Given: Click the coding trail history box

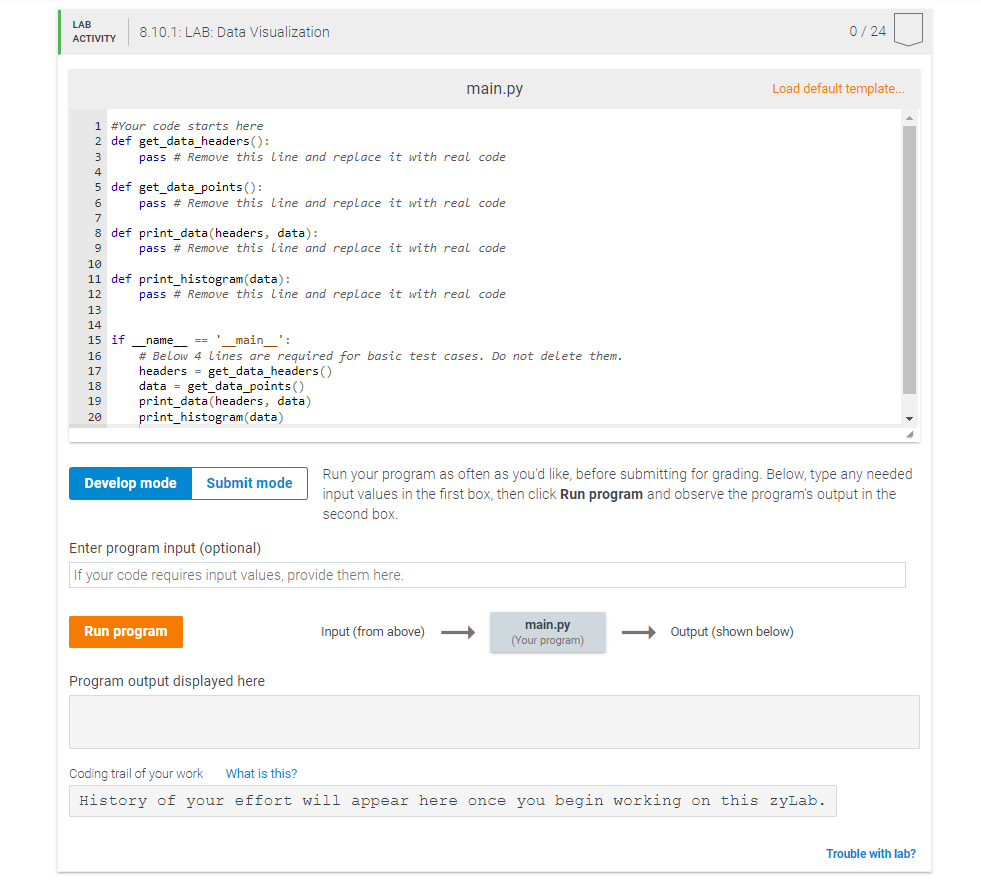Looking at the screenshot, I should [x=453, y=801].
